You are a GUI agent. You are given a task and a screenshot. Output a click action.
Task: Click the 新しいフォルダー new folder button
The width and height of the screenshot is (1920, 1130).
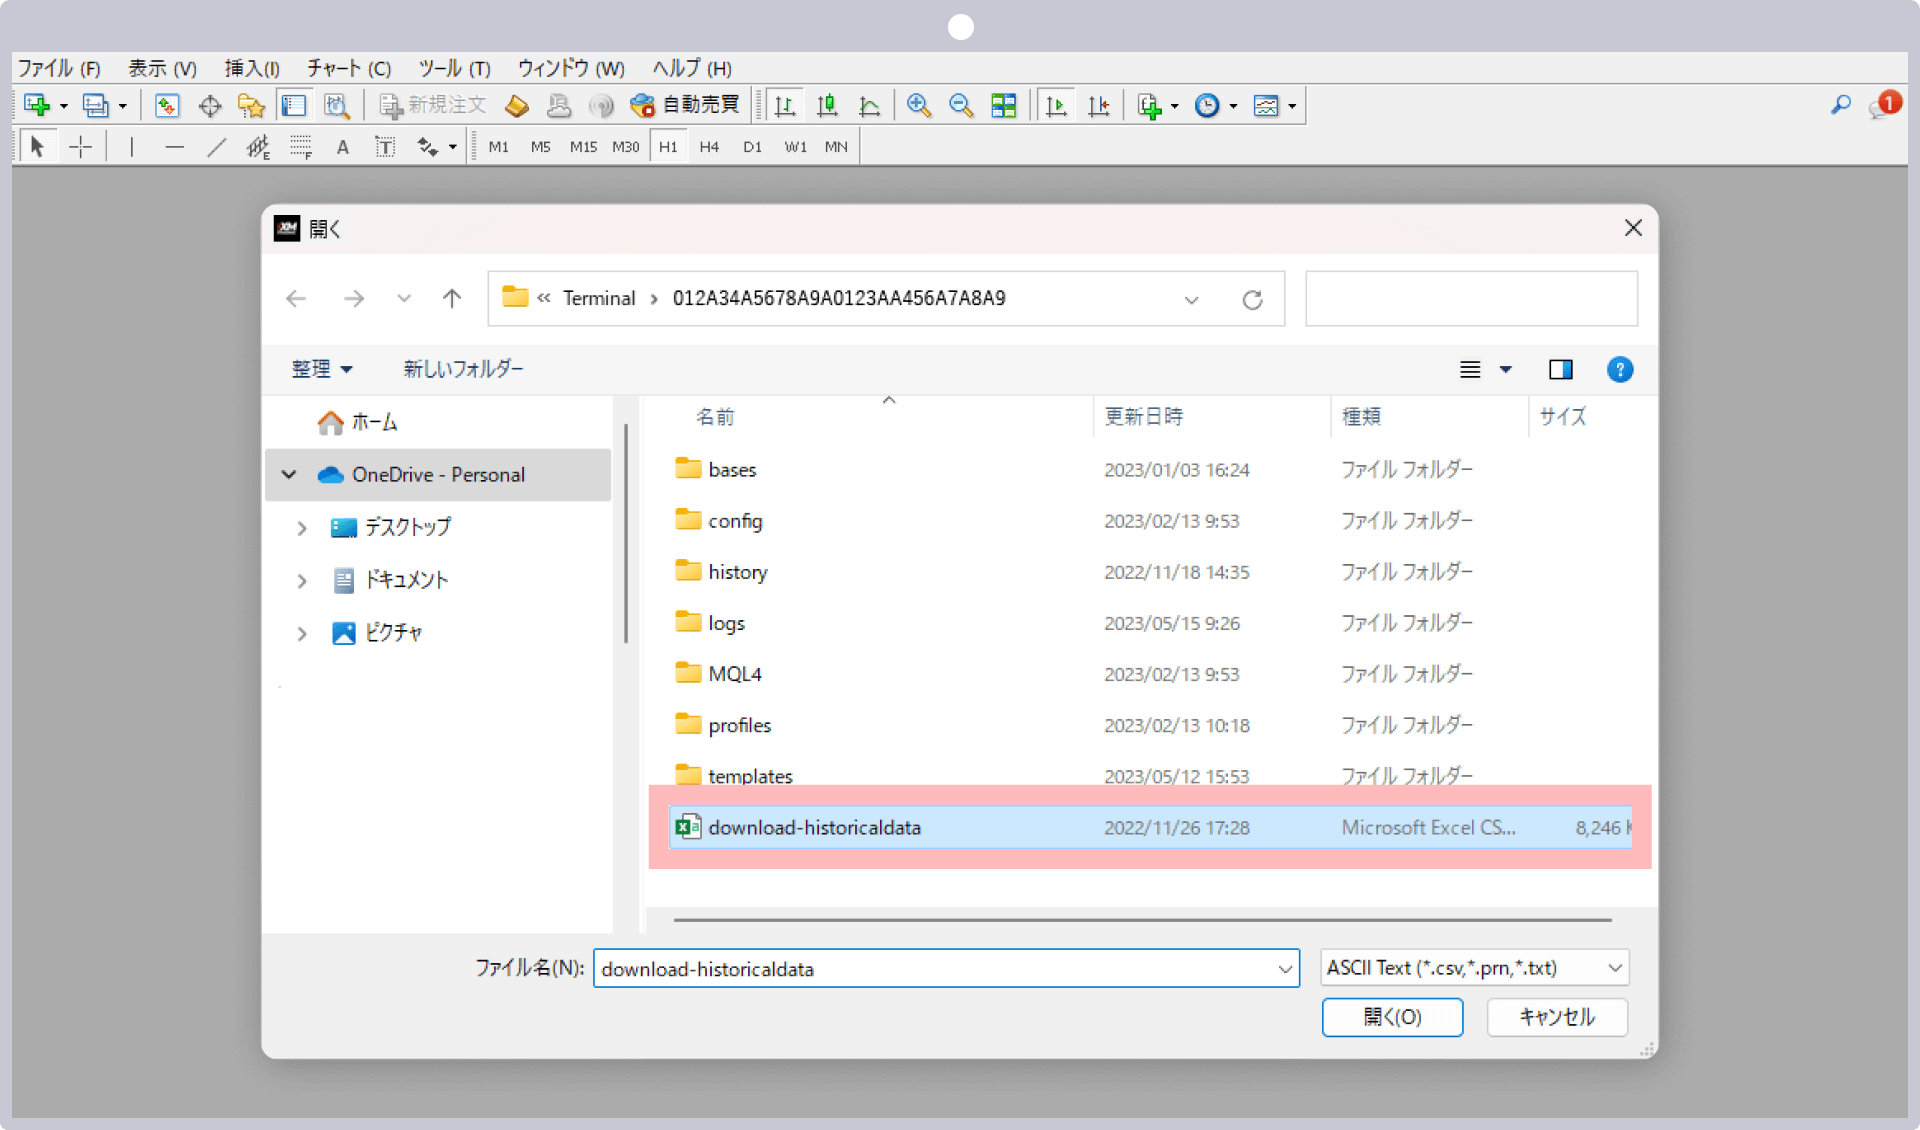463,369
